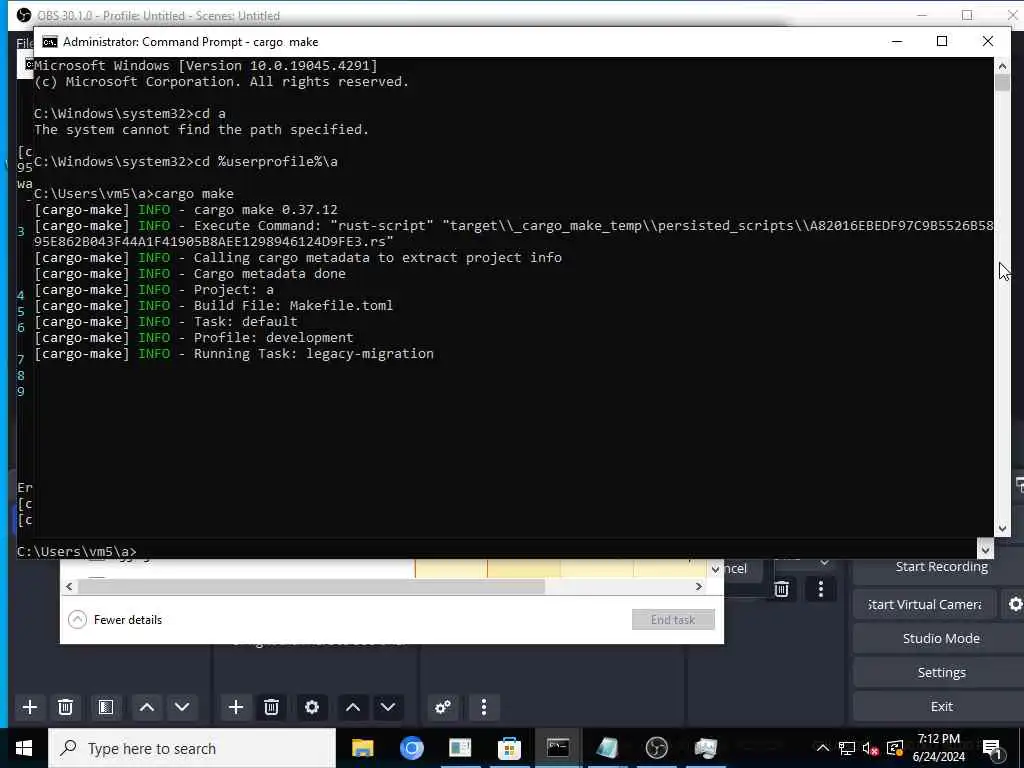Click 'The system cannot find the path specified.'
Viewport: 1024px width, 768px height.
pos(201,129)
